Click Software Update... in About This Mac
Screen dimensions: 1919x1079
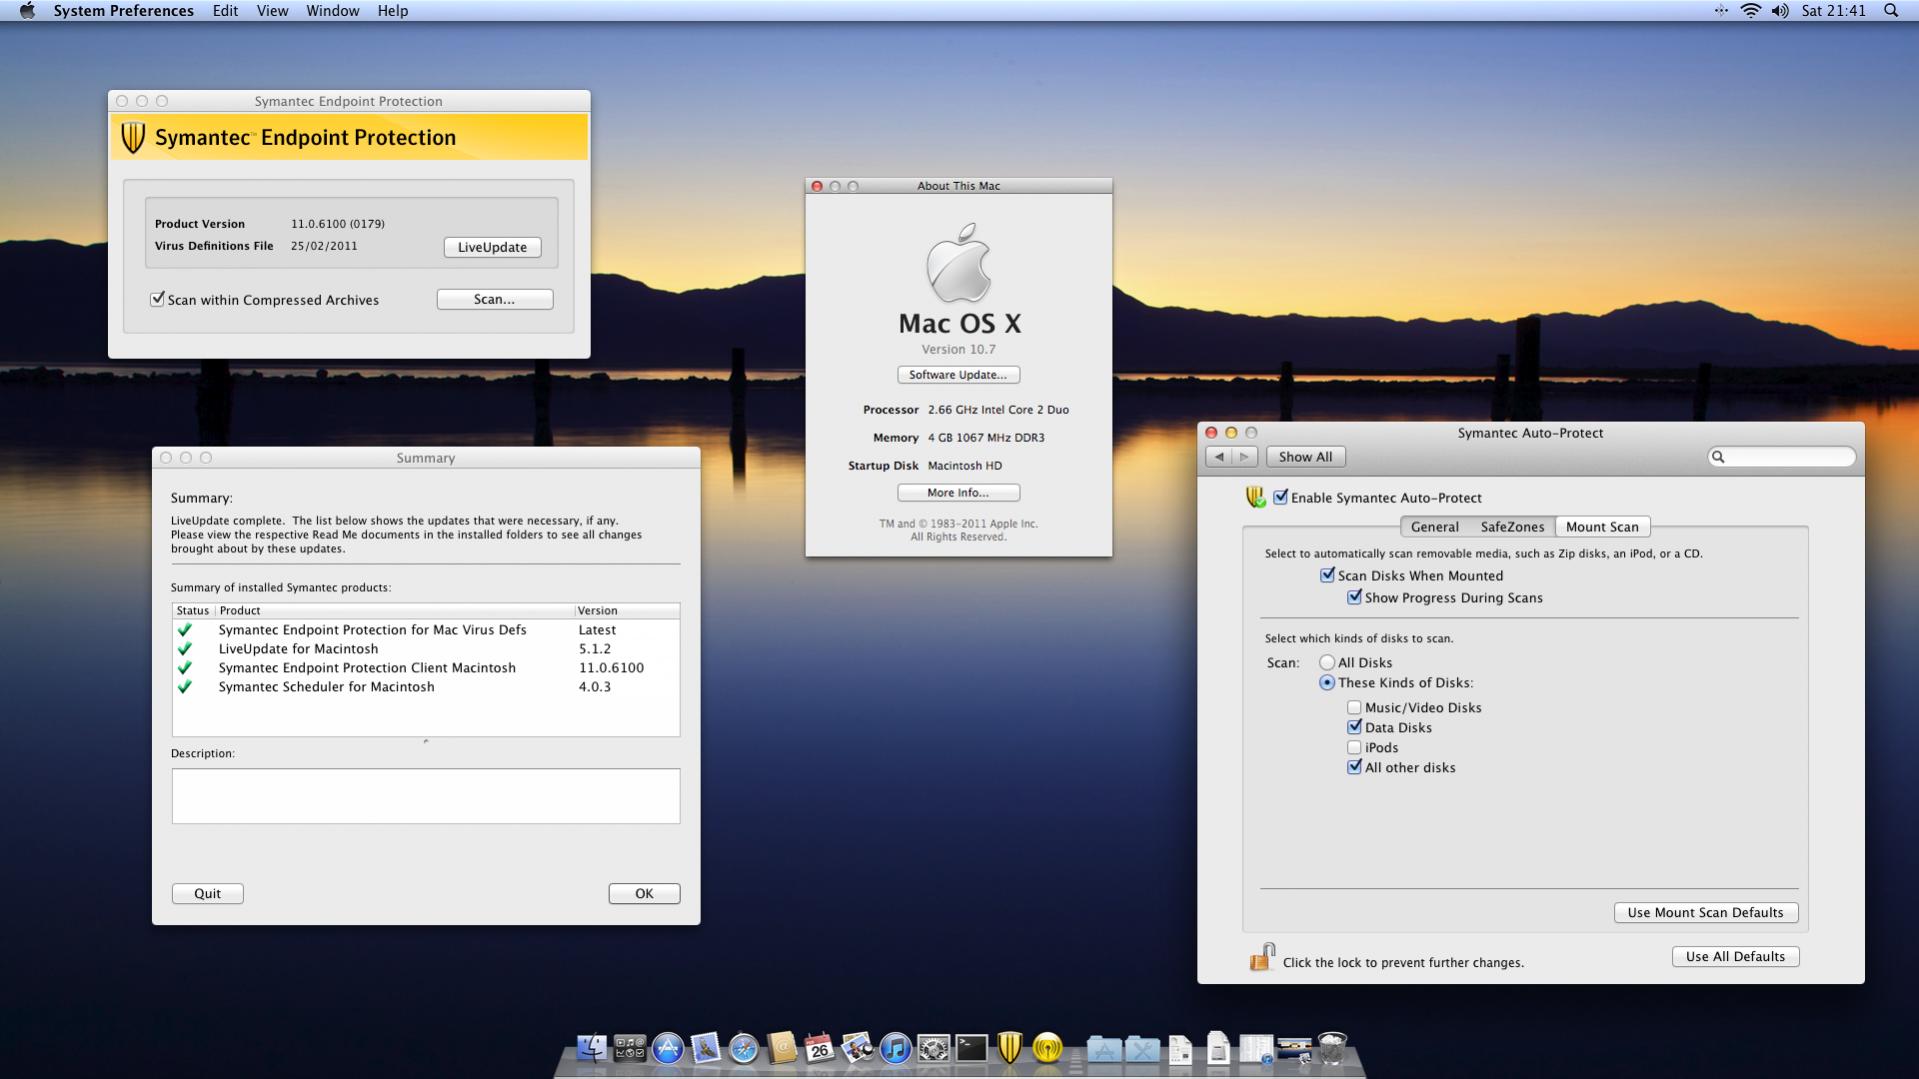click(x=958, y=375)
